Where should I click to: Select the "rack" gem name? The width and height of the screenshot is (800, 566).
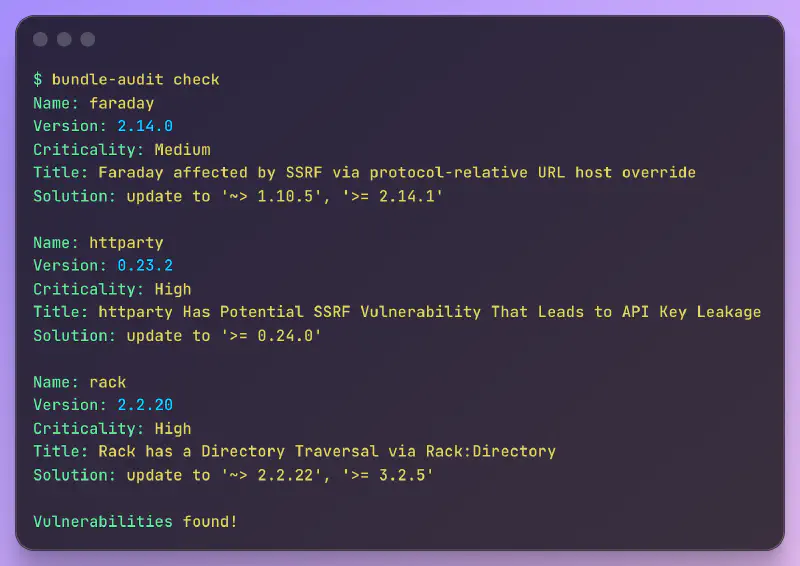[x=108, y=382]
